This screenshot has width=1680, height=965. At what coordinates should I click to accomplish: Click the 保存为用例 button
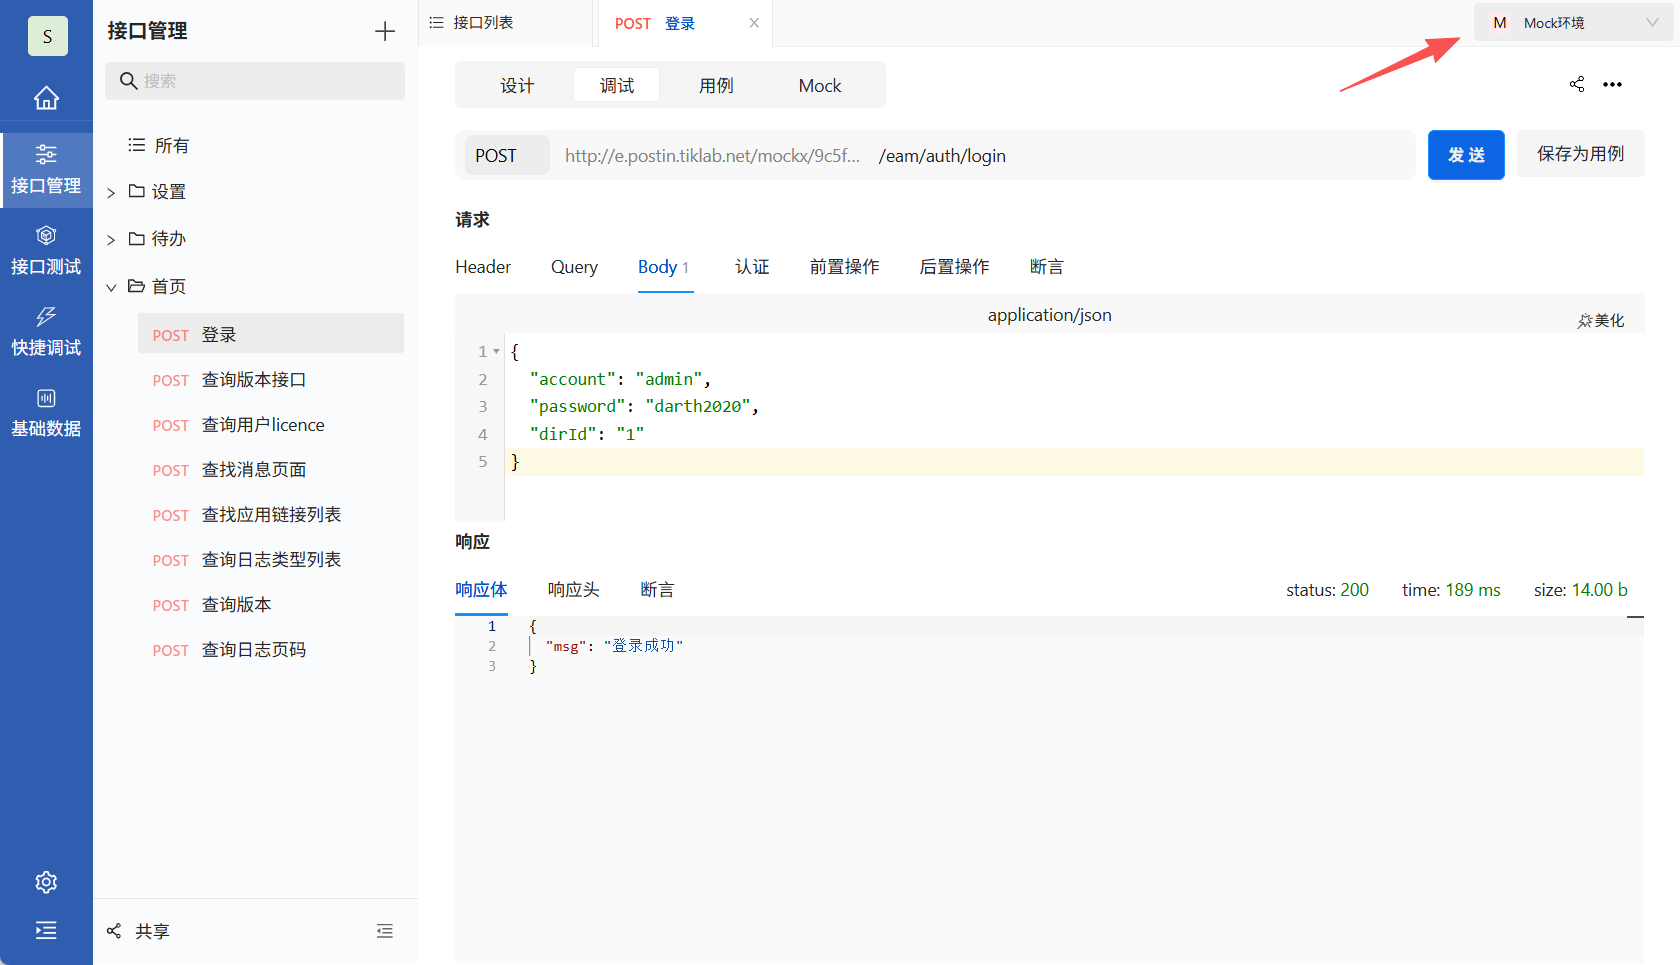click(1580, 154)
